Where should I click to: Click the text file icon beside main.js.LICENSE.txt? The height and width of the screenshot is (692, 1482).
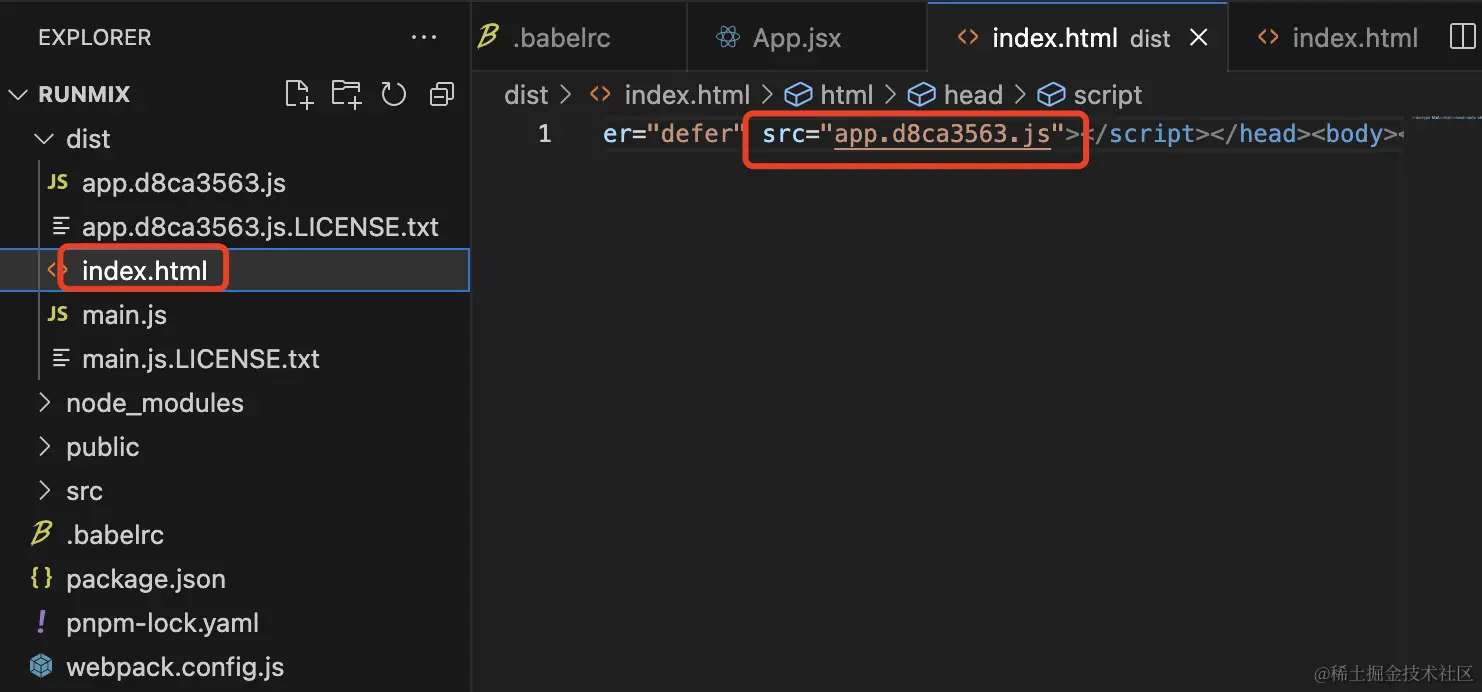[61, 359]
